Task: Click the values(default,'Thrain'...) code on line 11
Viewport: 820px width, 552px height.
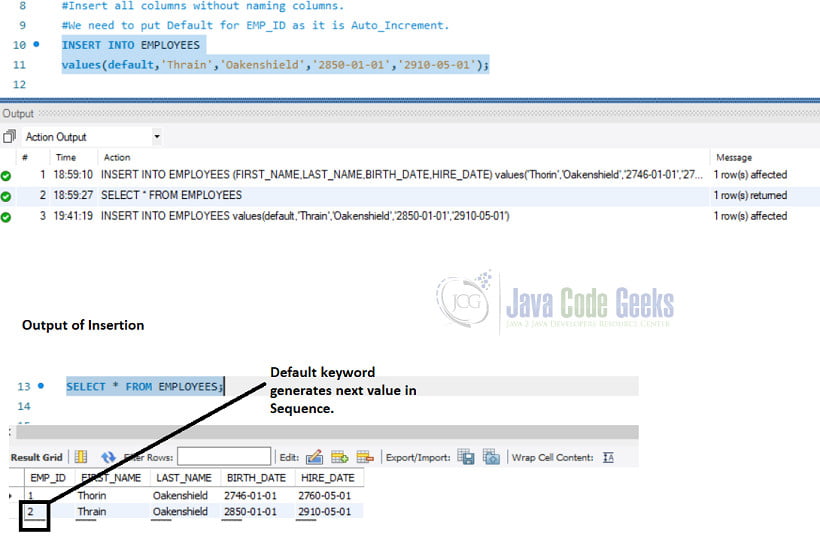Action: [x=275, y=65]
